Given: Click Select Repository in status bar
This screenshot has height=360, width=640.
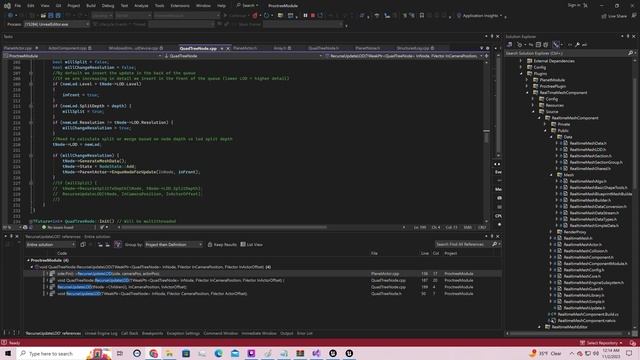Looking at the screenshot, I should click(602, 343).
